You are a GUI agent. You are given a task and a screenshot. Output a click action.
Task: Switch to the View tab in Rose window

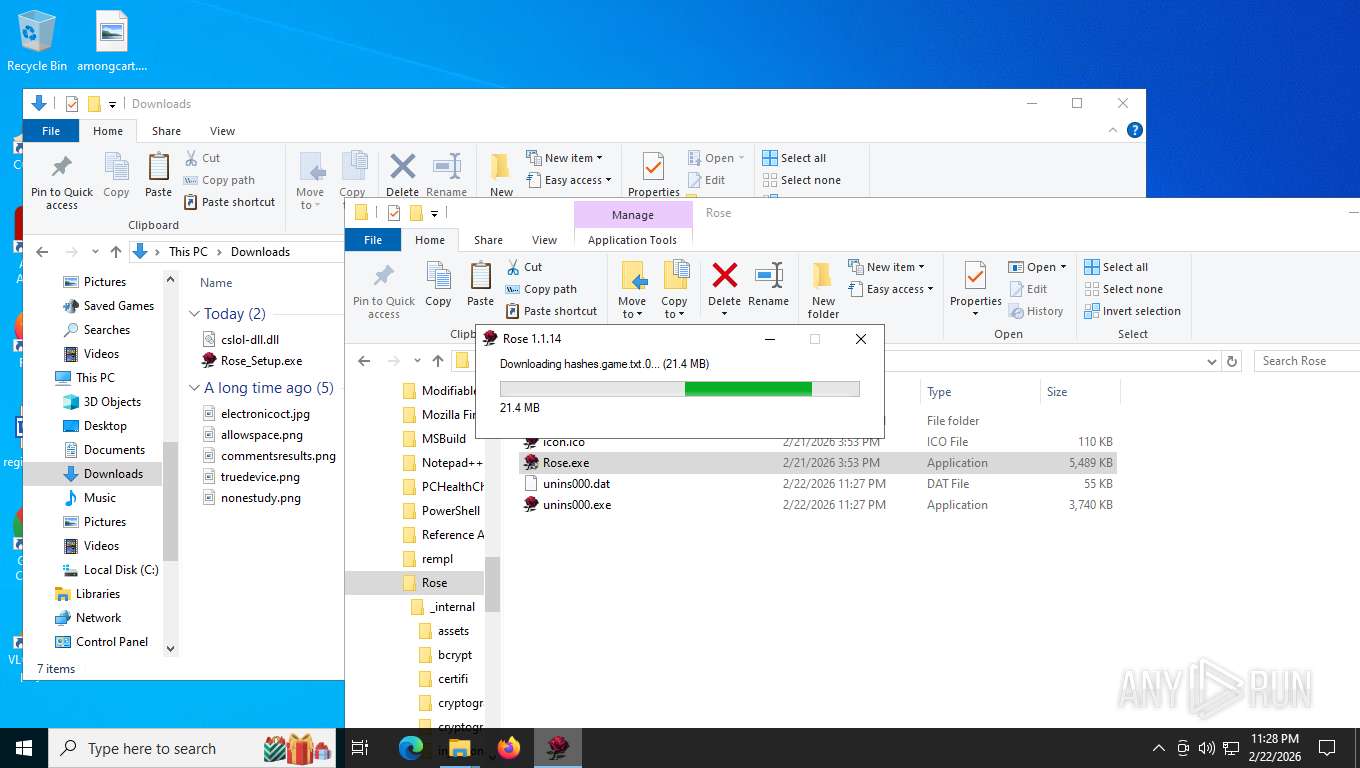(x=544, y=240)
